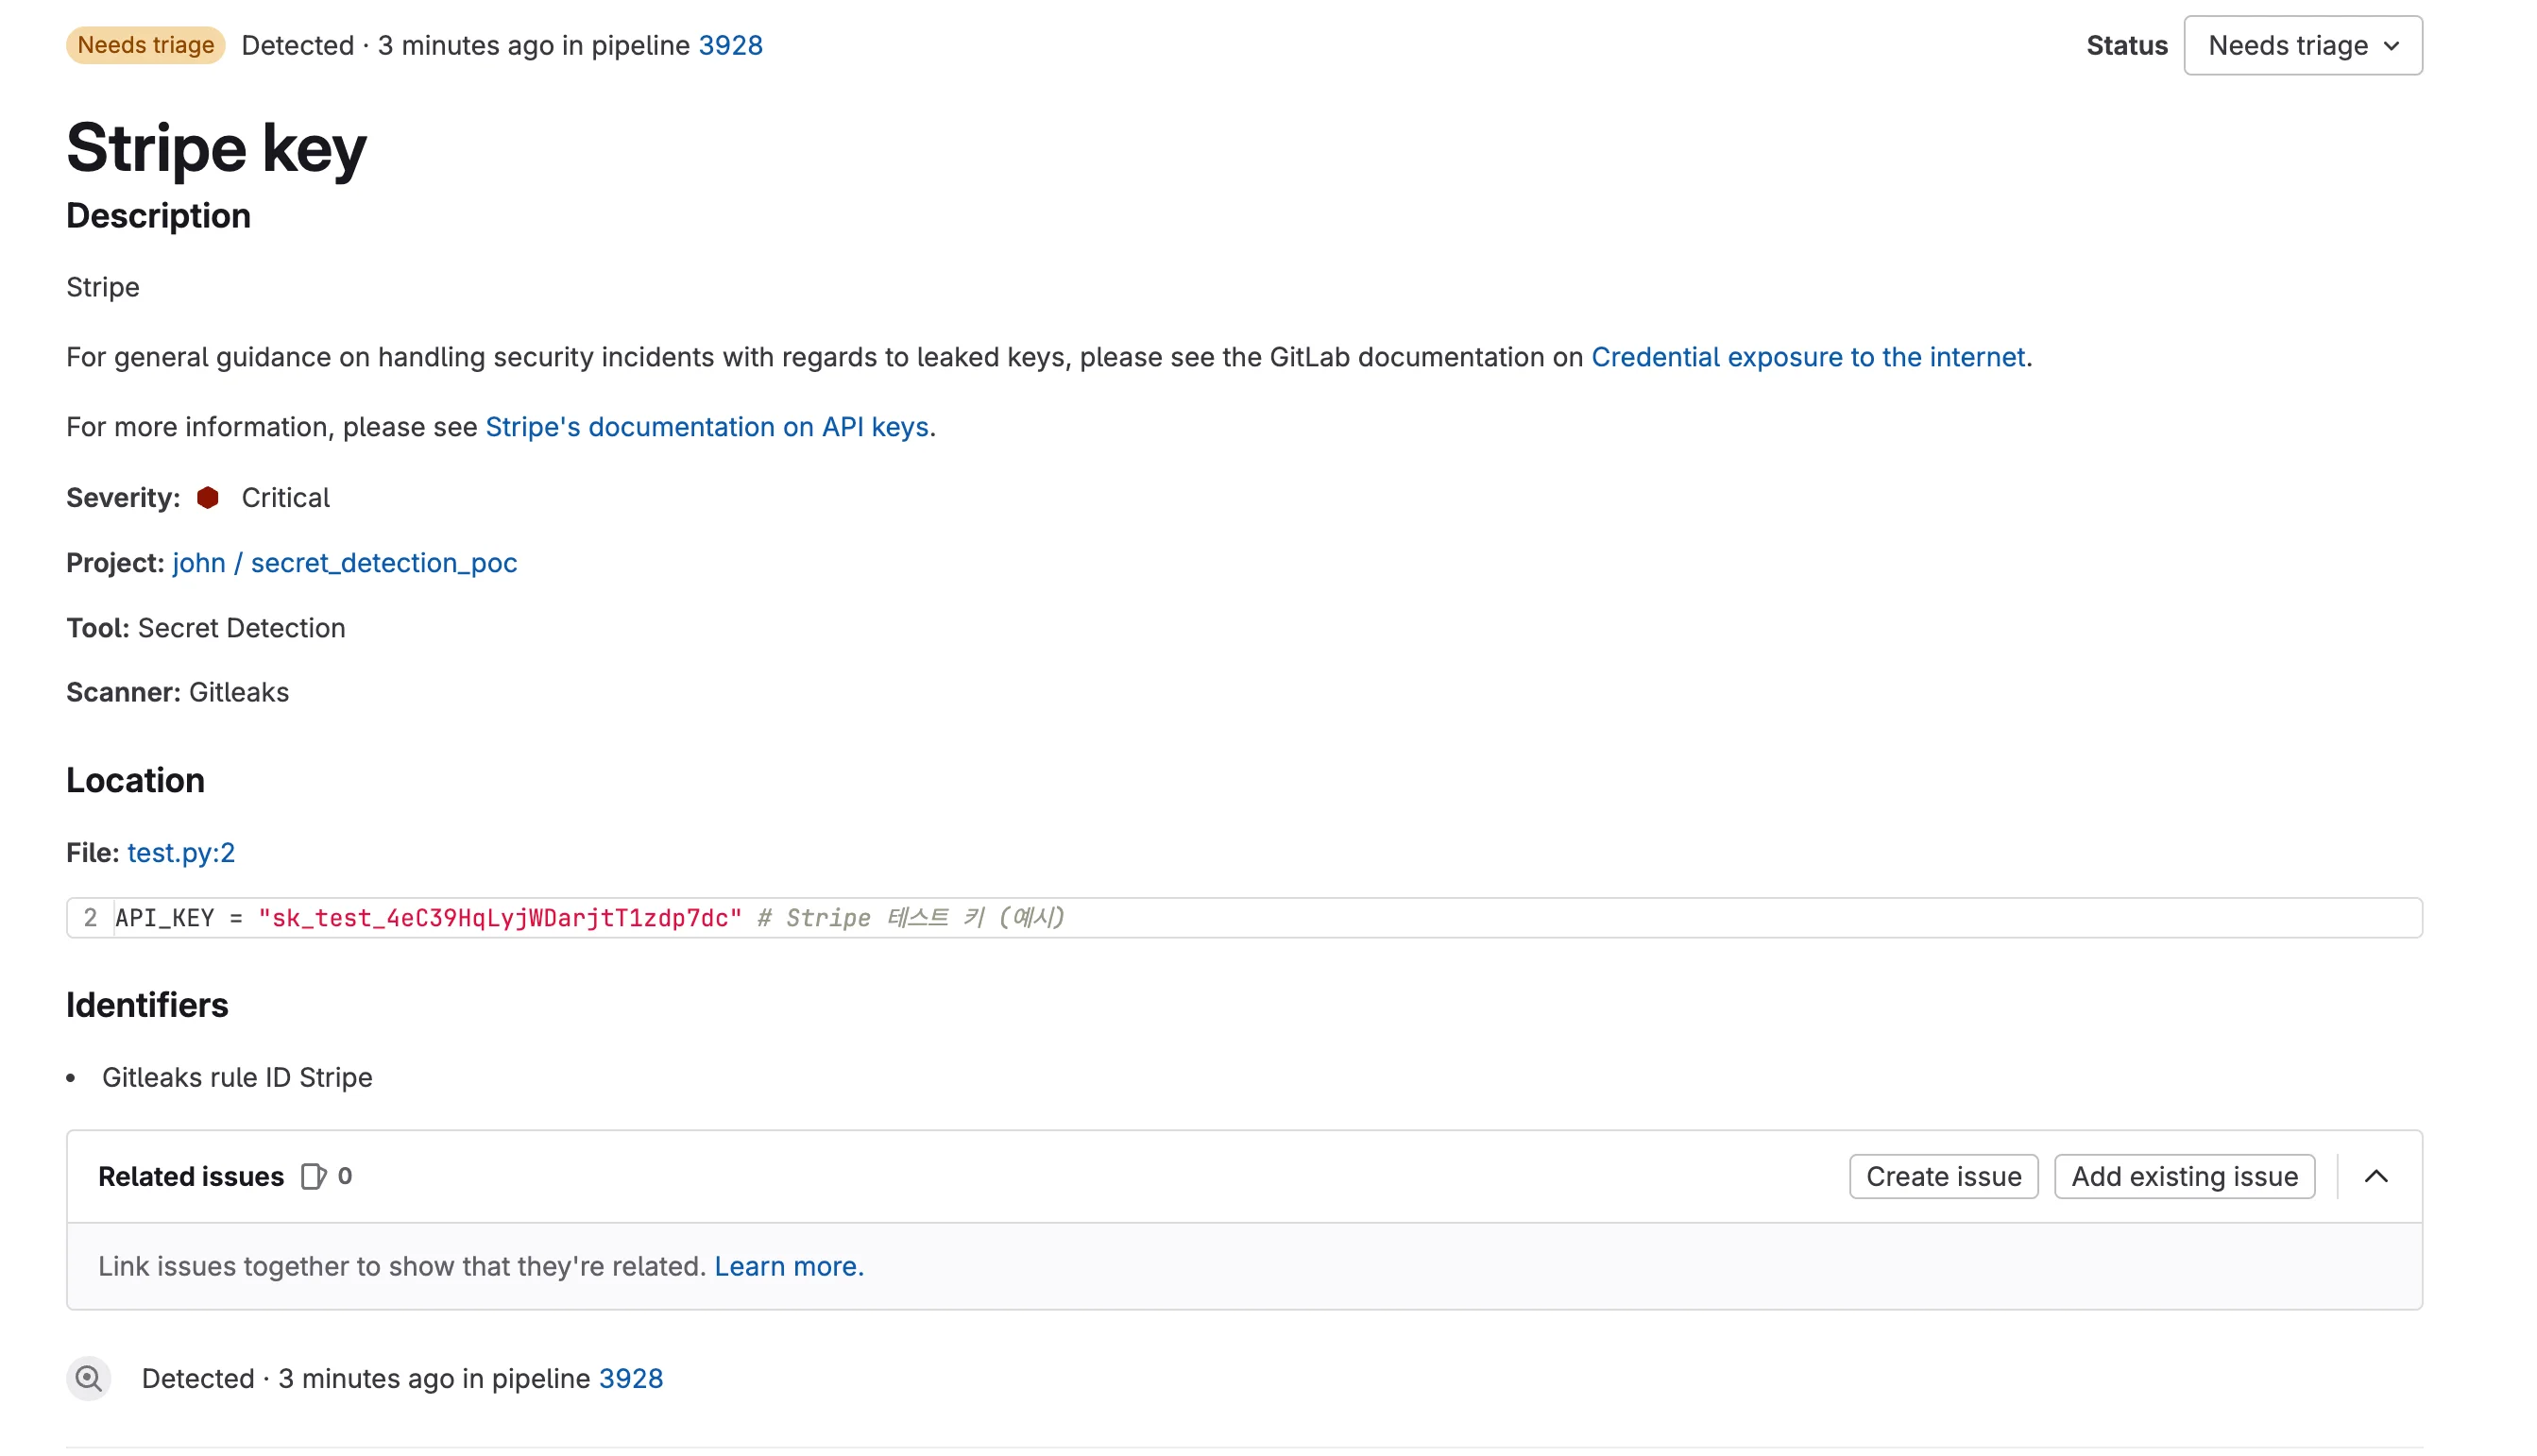Click the Stripe key title heading
The height and width of the screenshot is (1456, 2537).
click(217, 148)
